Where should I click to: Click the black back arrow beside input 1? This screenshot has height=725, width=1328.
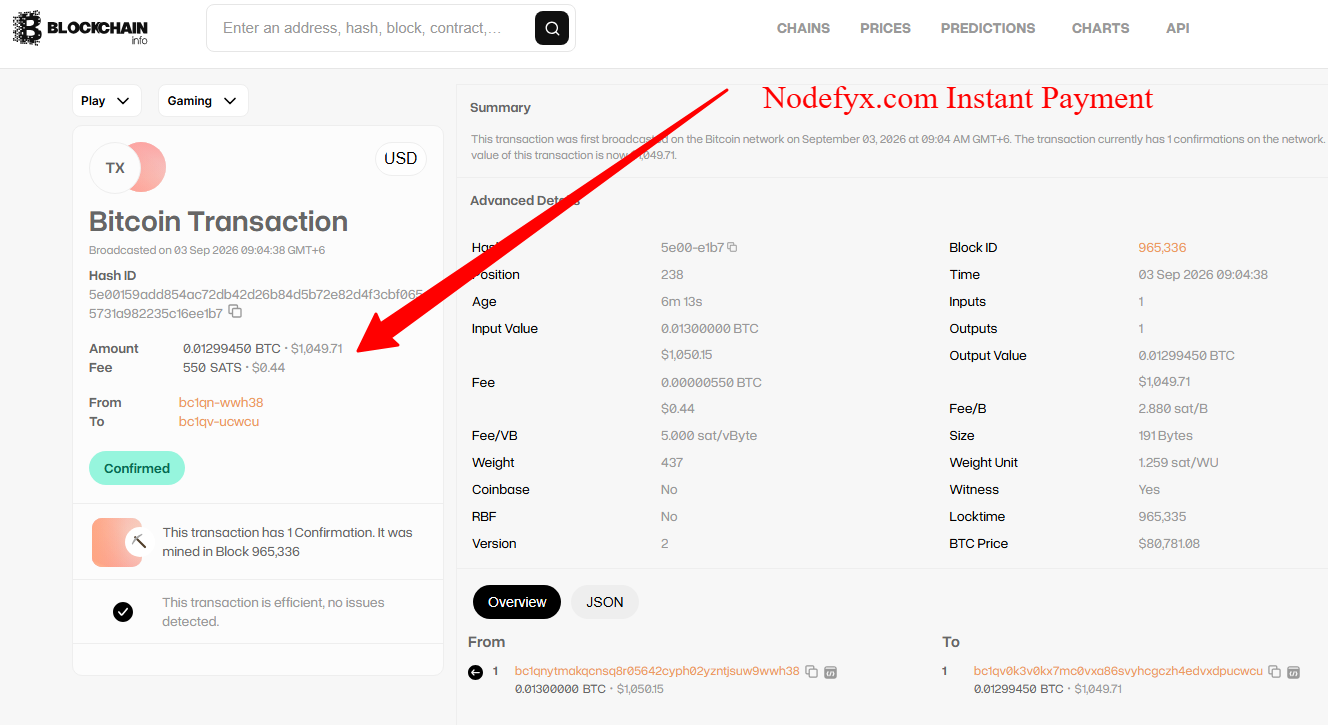[x=475, y=672]
